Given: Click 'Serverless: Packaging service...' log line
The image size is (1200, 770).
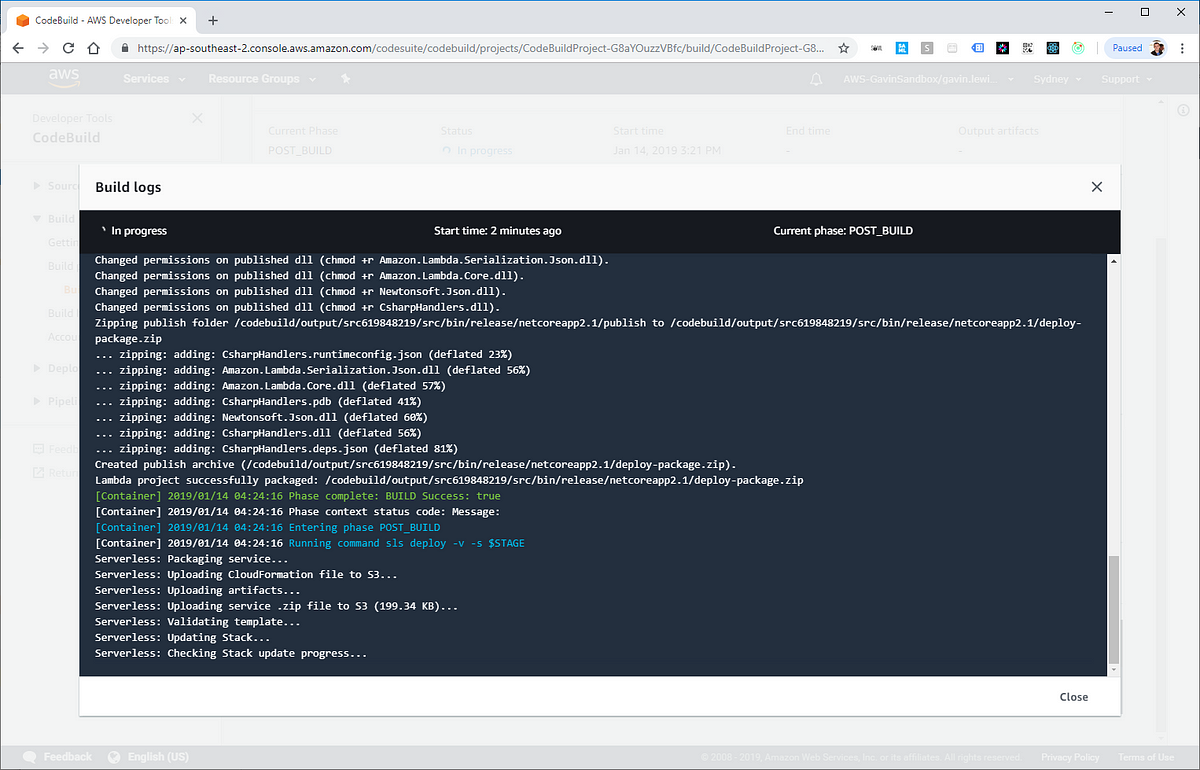Looking at the screenshot, I should click(191, 559).
